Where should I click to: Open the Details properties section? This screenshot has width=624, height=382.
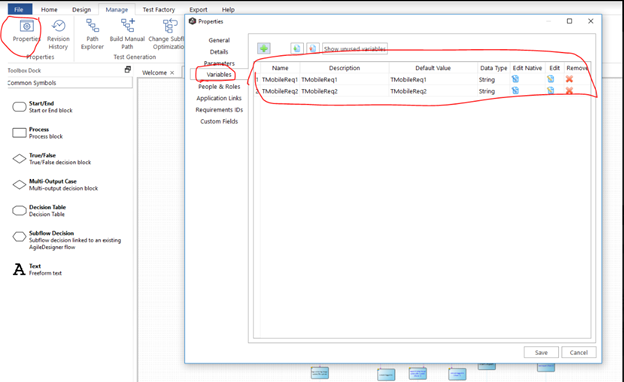pos(219,52)
